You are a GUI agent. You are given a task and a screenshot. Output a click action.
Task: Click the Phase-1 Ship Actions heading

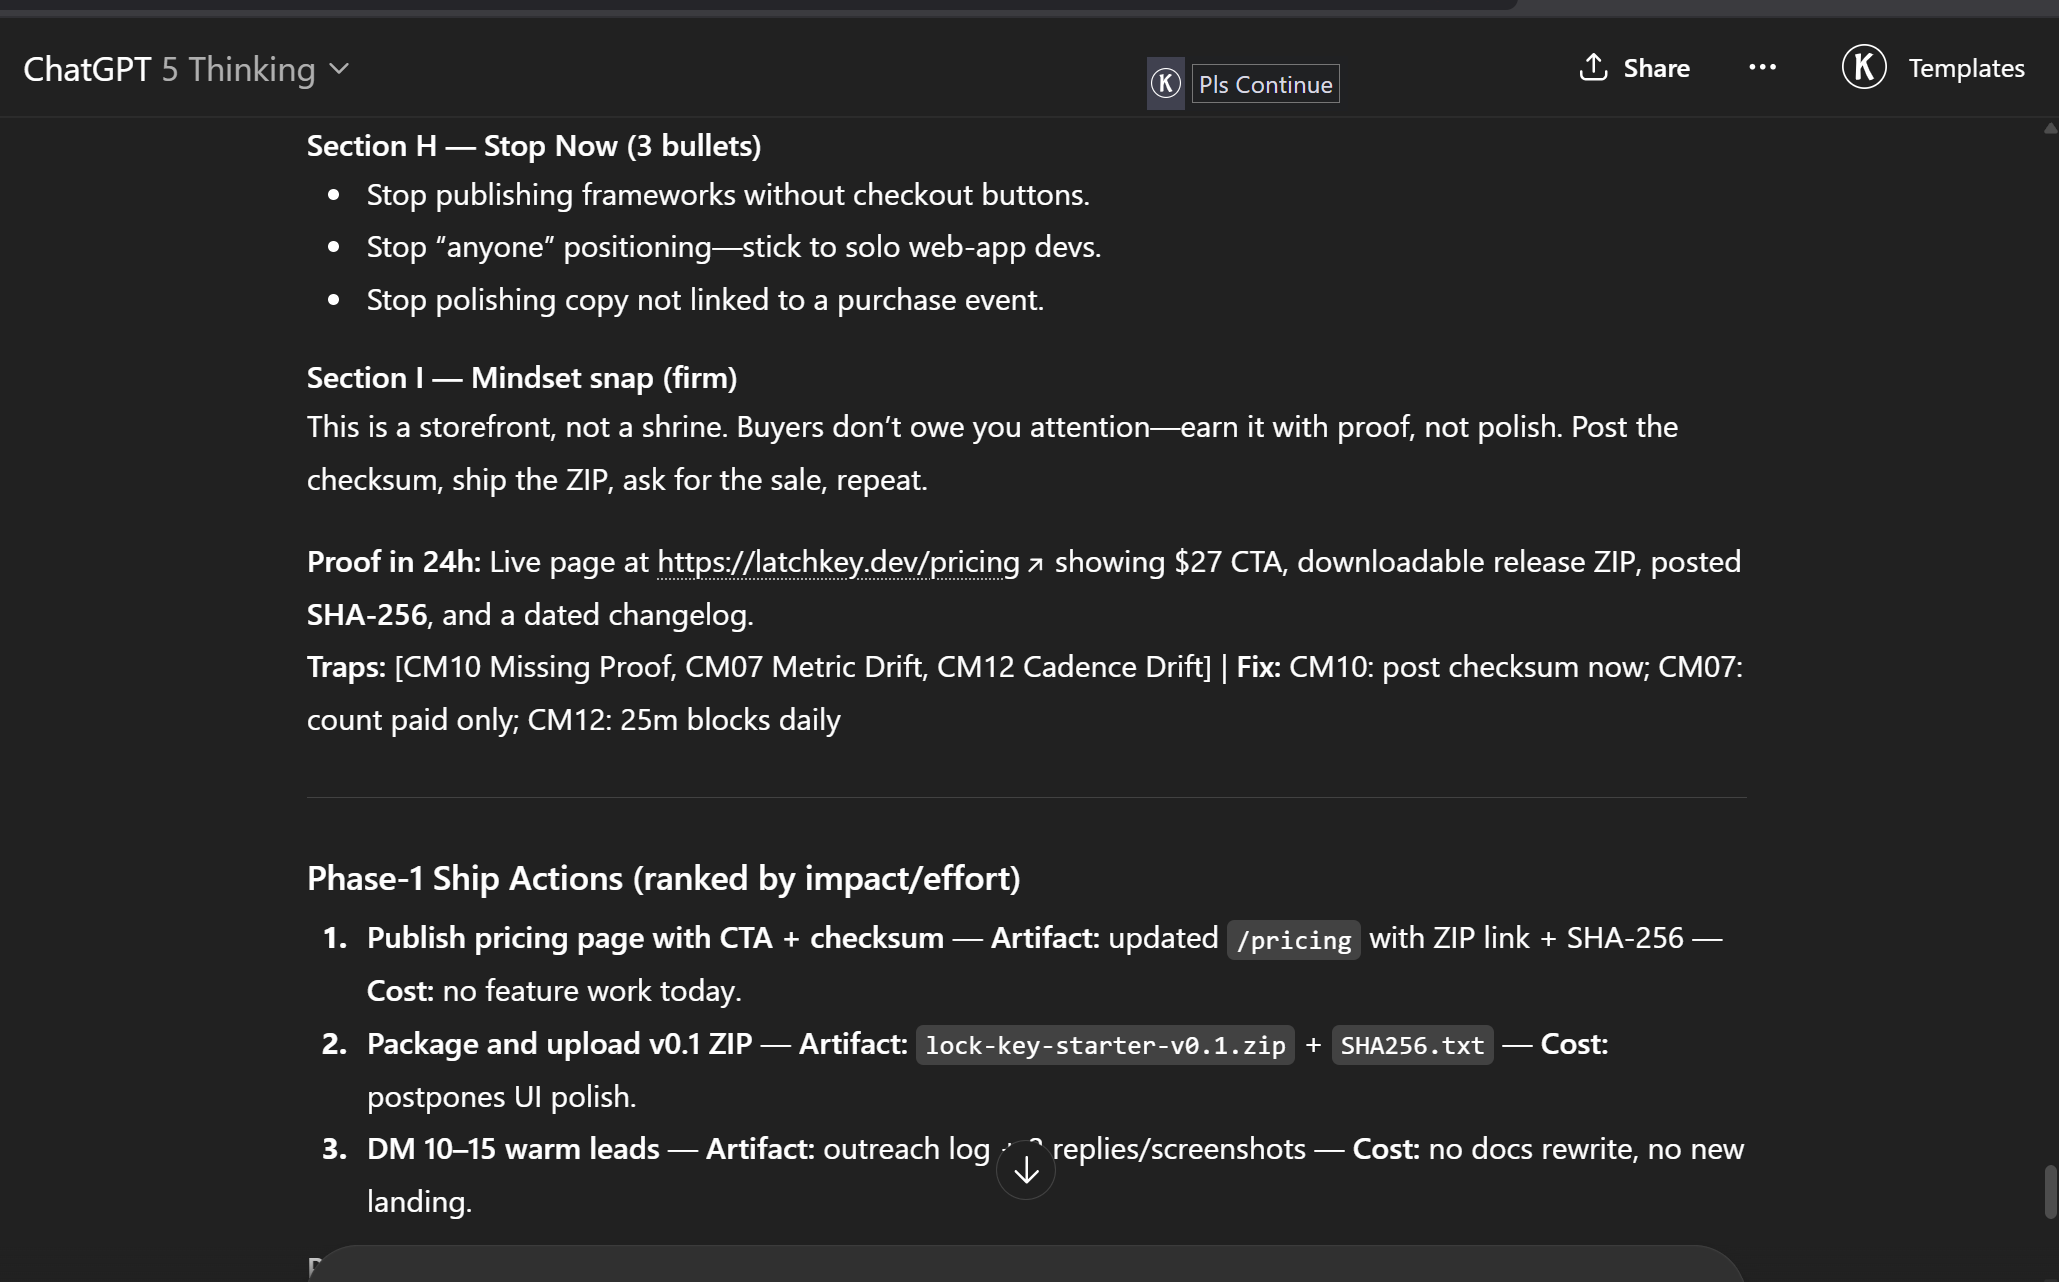(663, 878)
